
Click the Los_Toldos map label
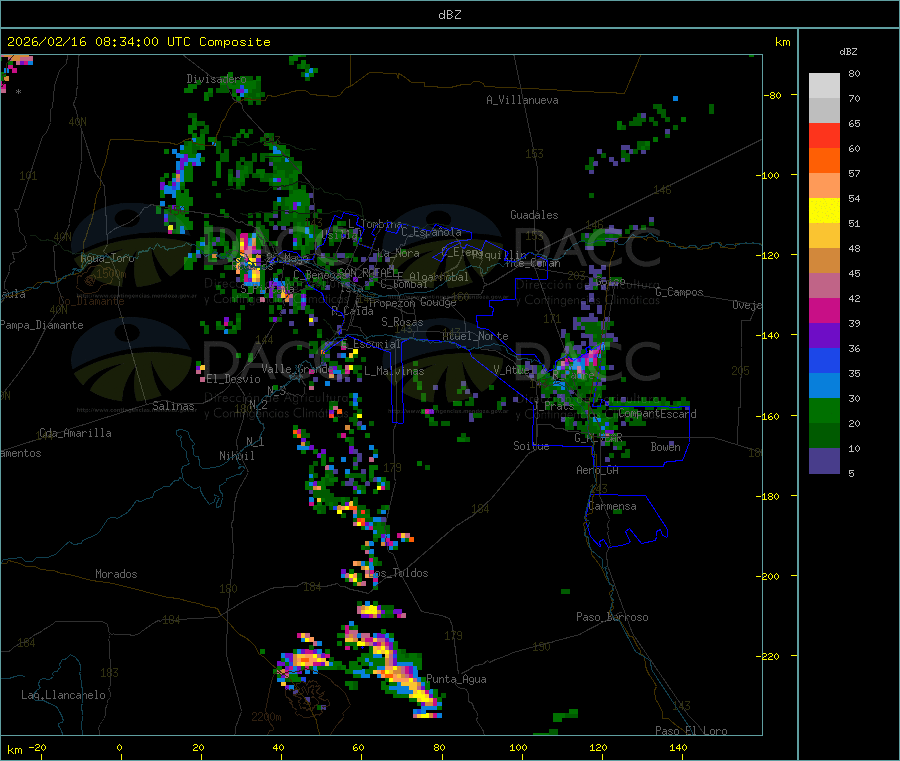point(398,573)
